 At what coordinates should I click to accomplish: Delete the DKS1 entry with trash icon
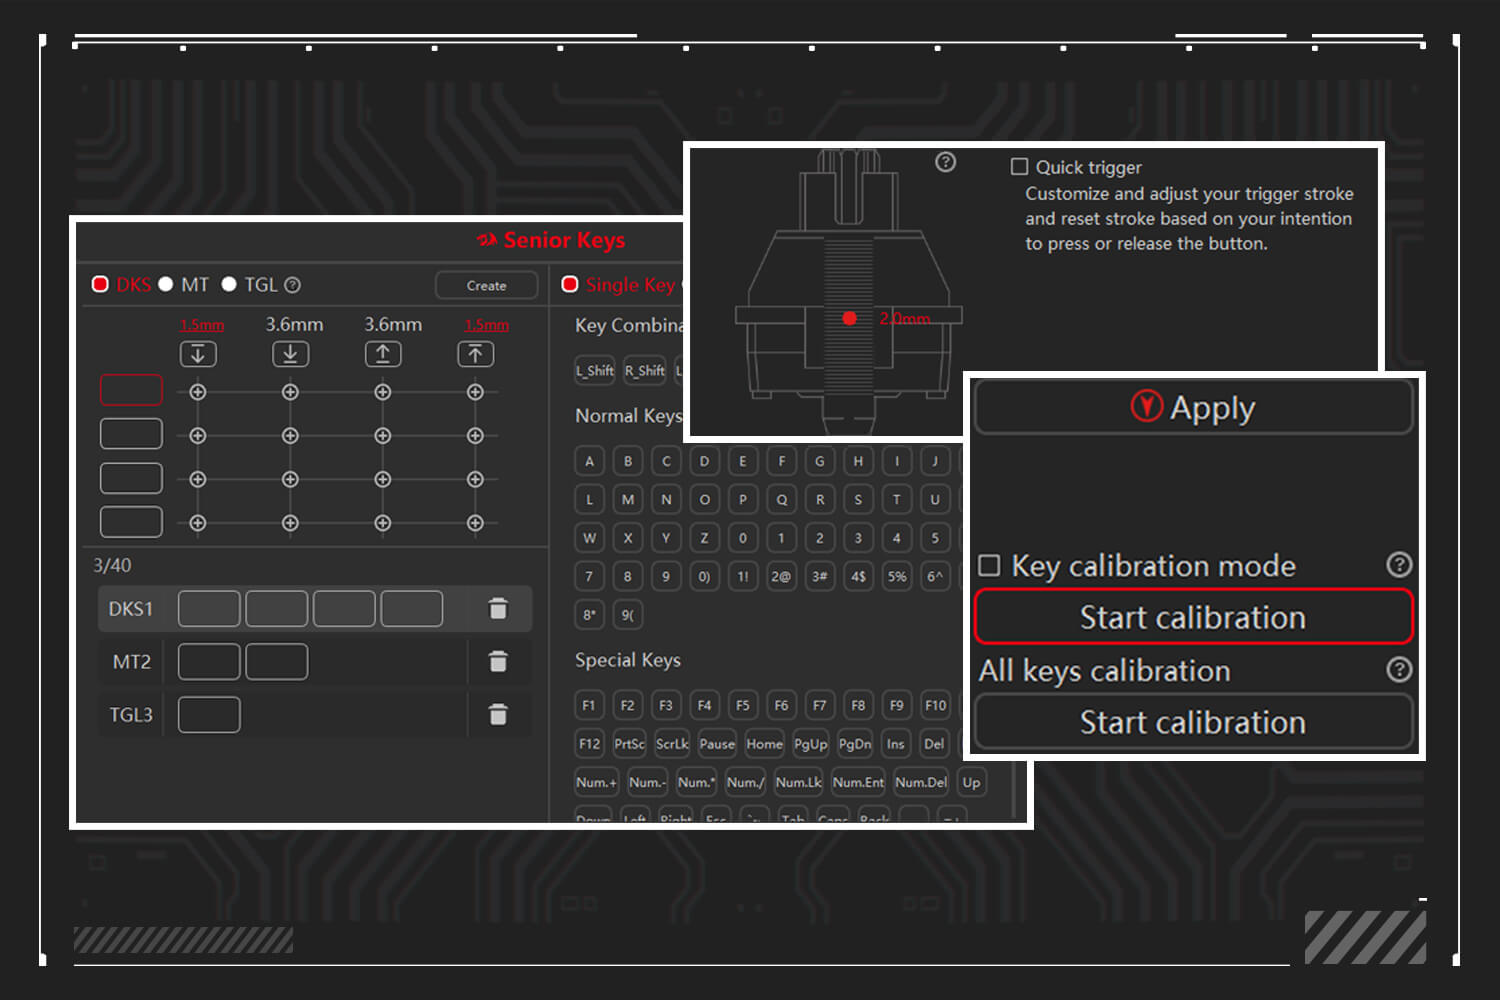[x=498, y=608]
